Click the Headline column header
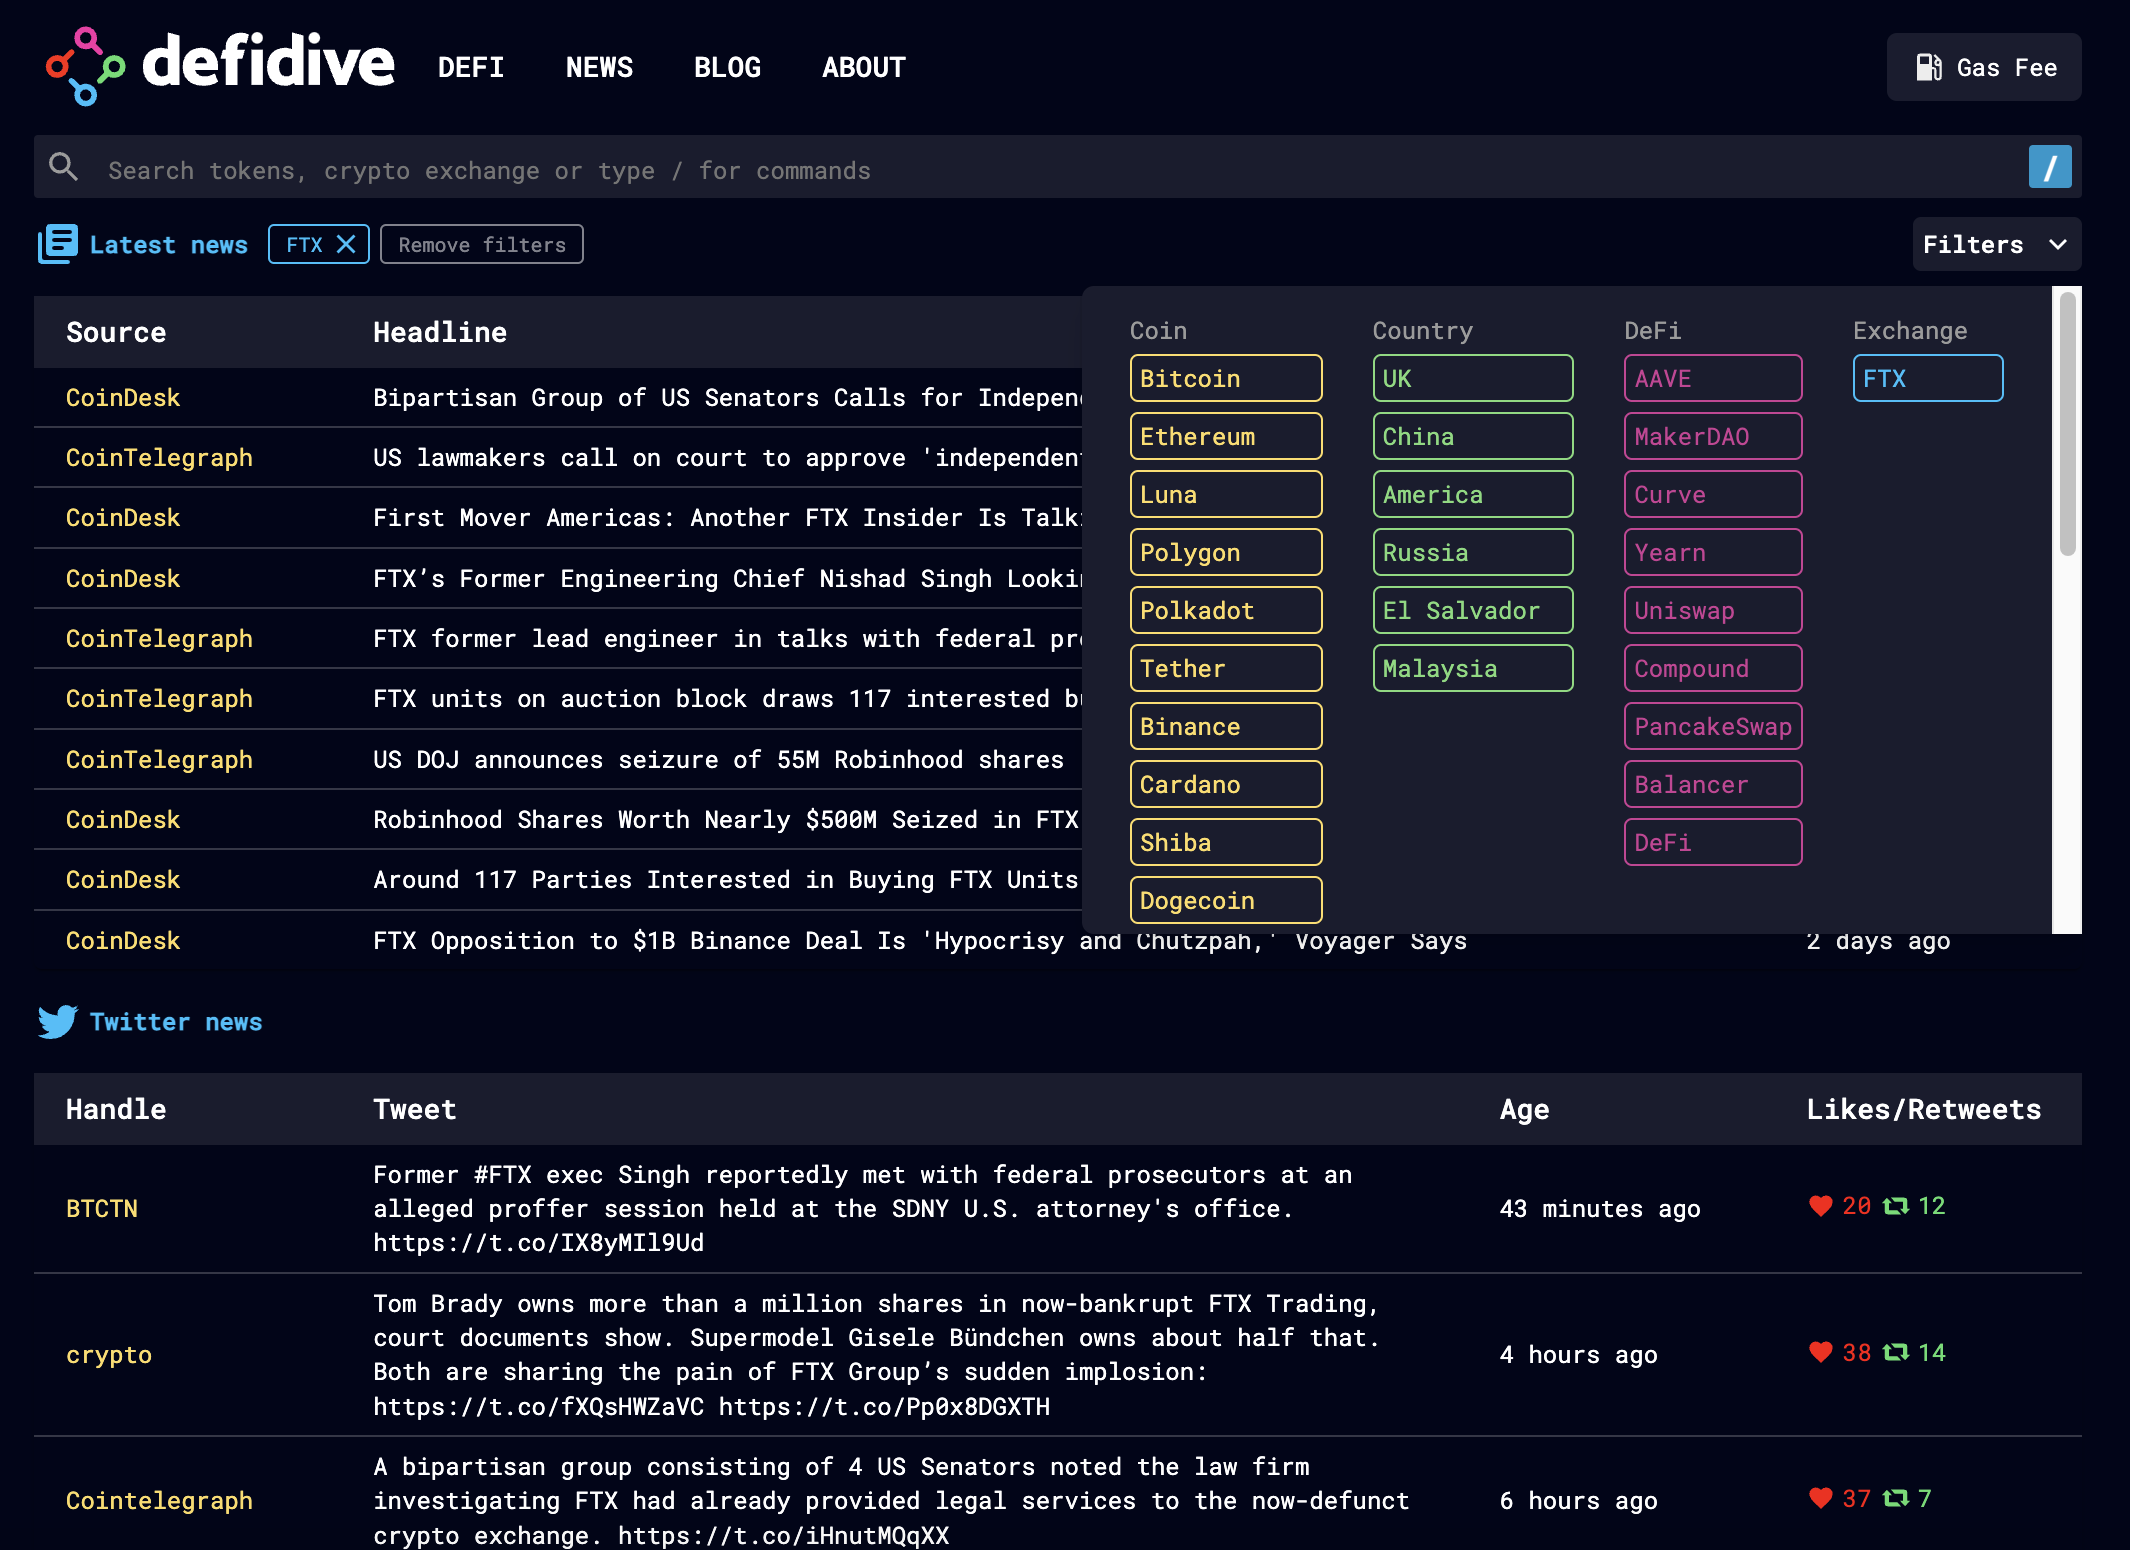Image resolution: width=2130 pixels, height=1550 pixels. pyautogui.click(x=440, y=332)
